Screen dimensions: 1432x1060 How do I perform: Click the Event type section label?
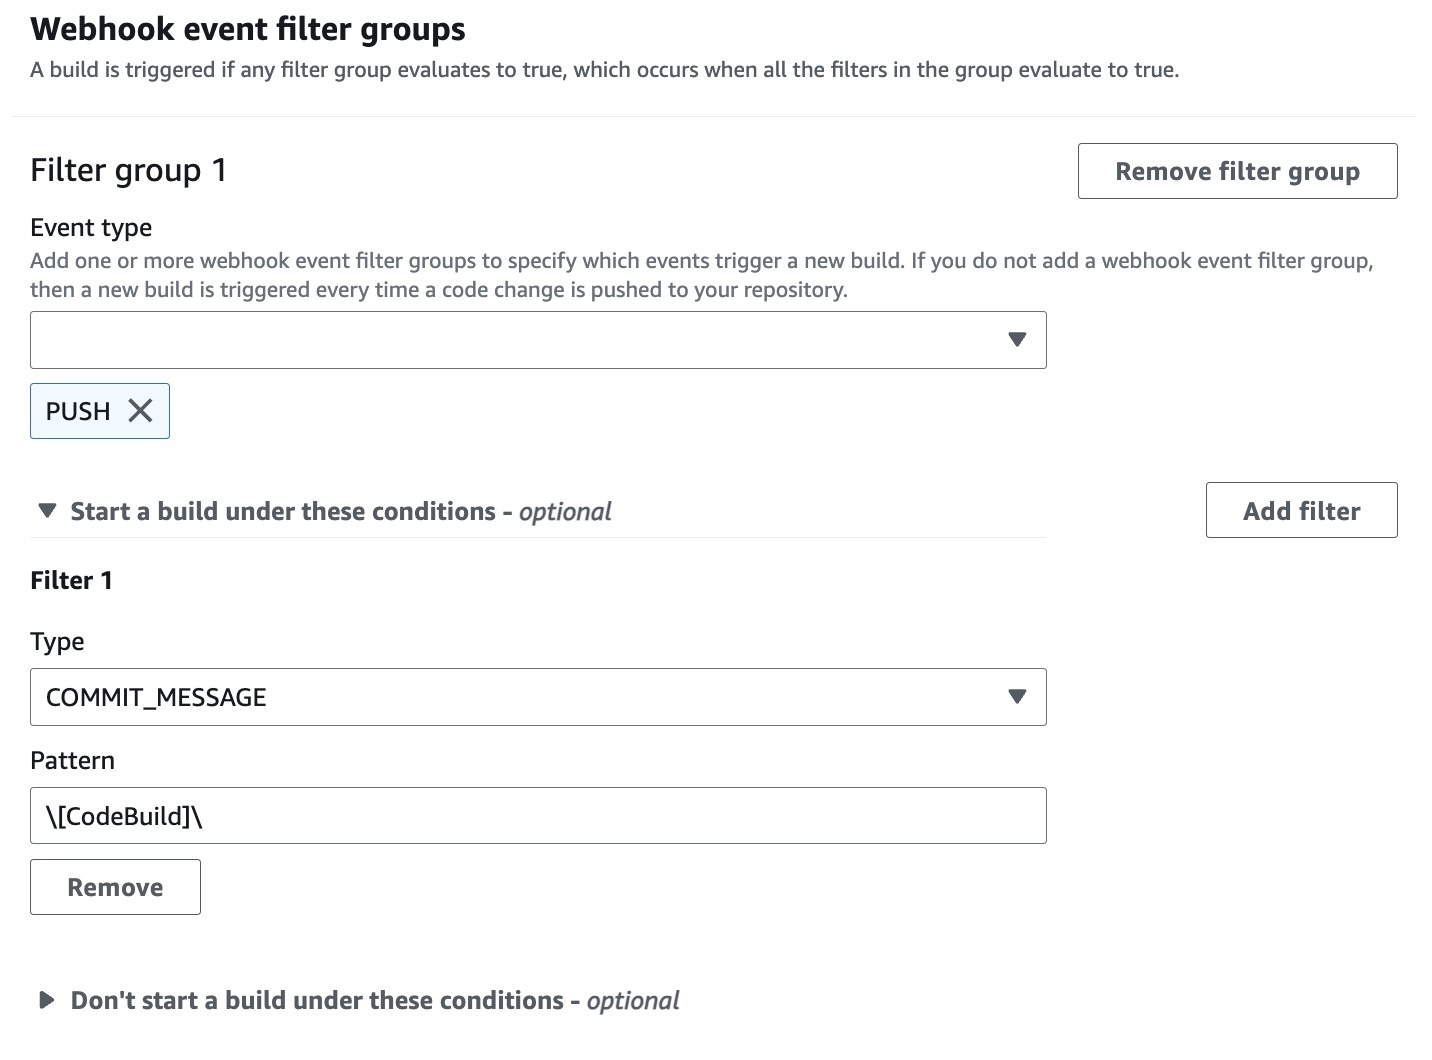90,227
